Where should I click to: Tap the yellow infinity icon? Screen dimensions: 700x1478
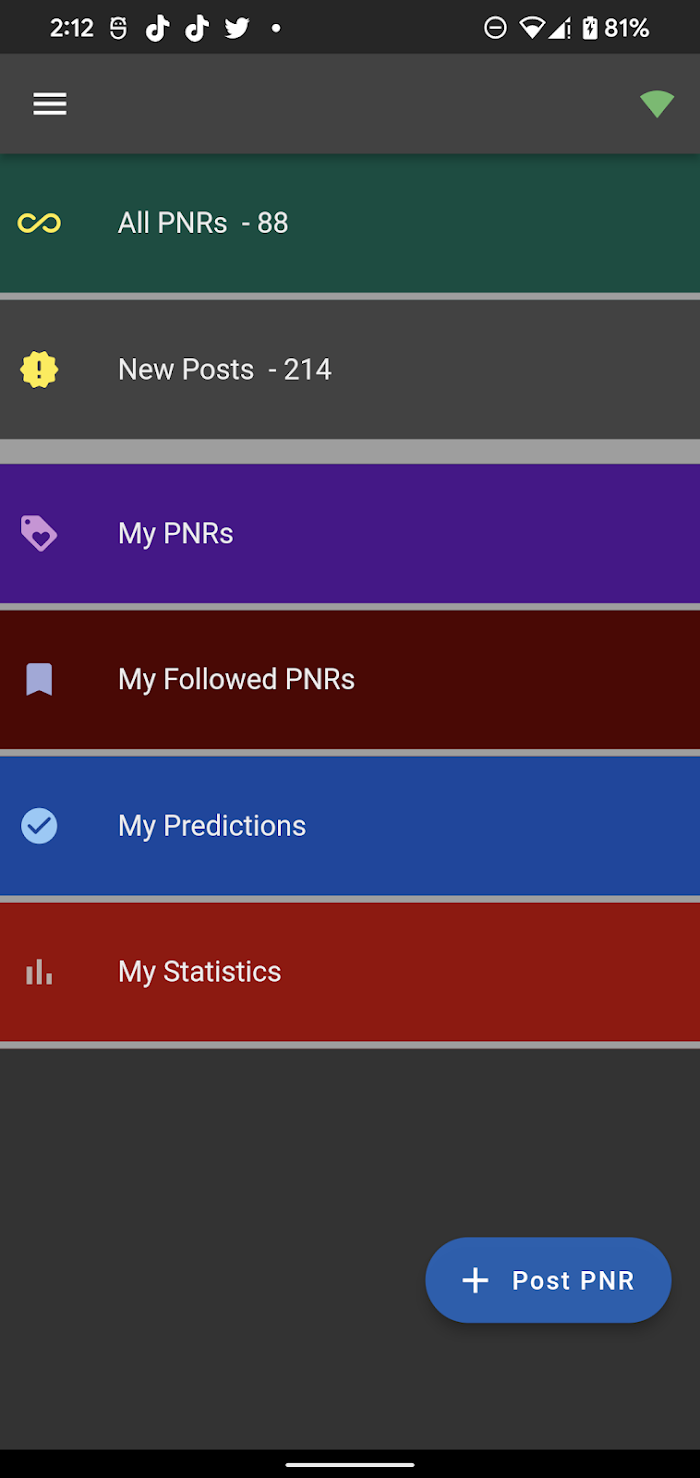(x=39, y=223)
